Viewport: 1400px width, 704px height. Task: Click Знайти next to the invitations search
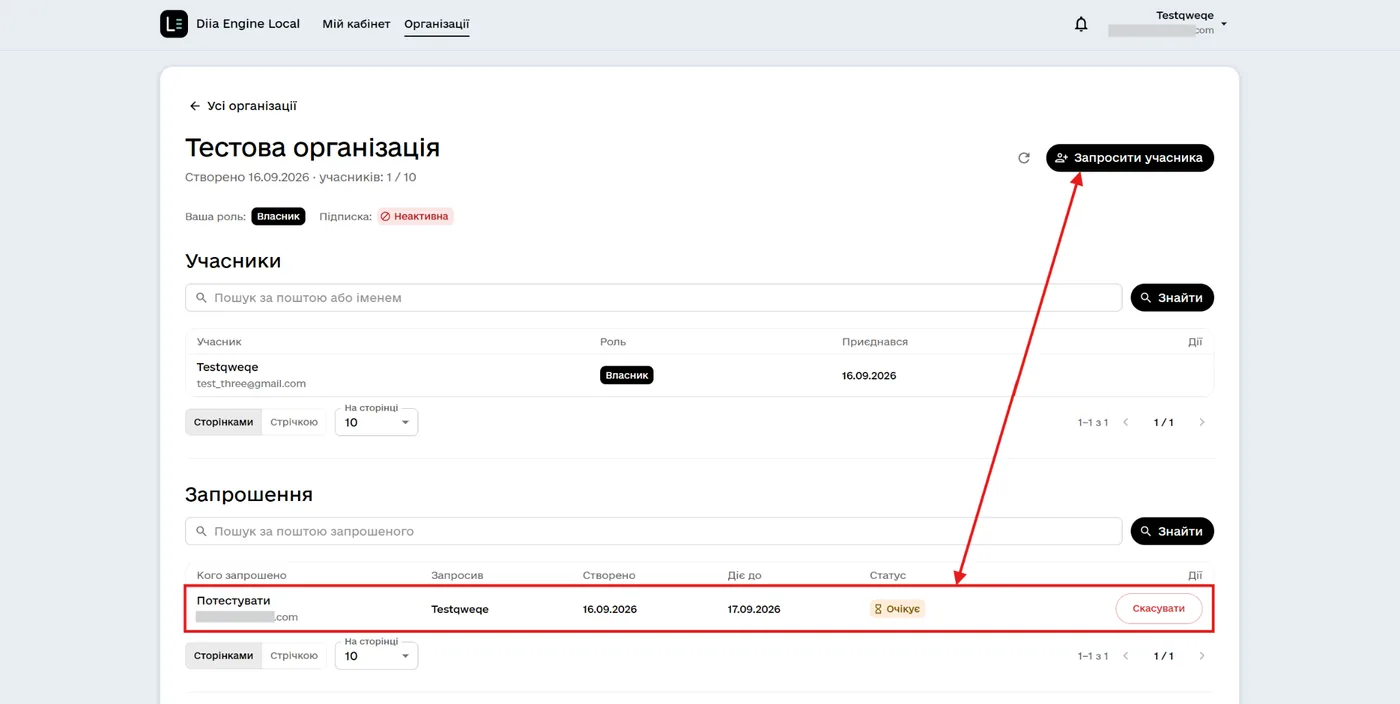click(x=1172, y=531)
